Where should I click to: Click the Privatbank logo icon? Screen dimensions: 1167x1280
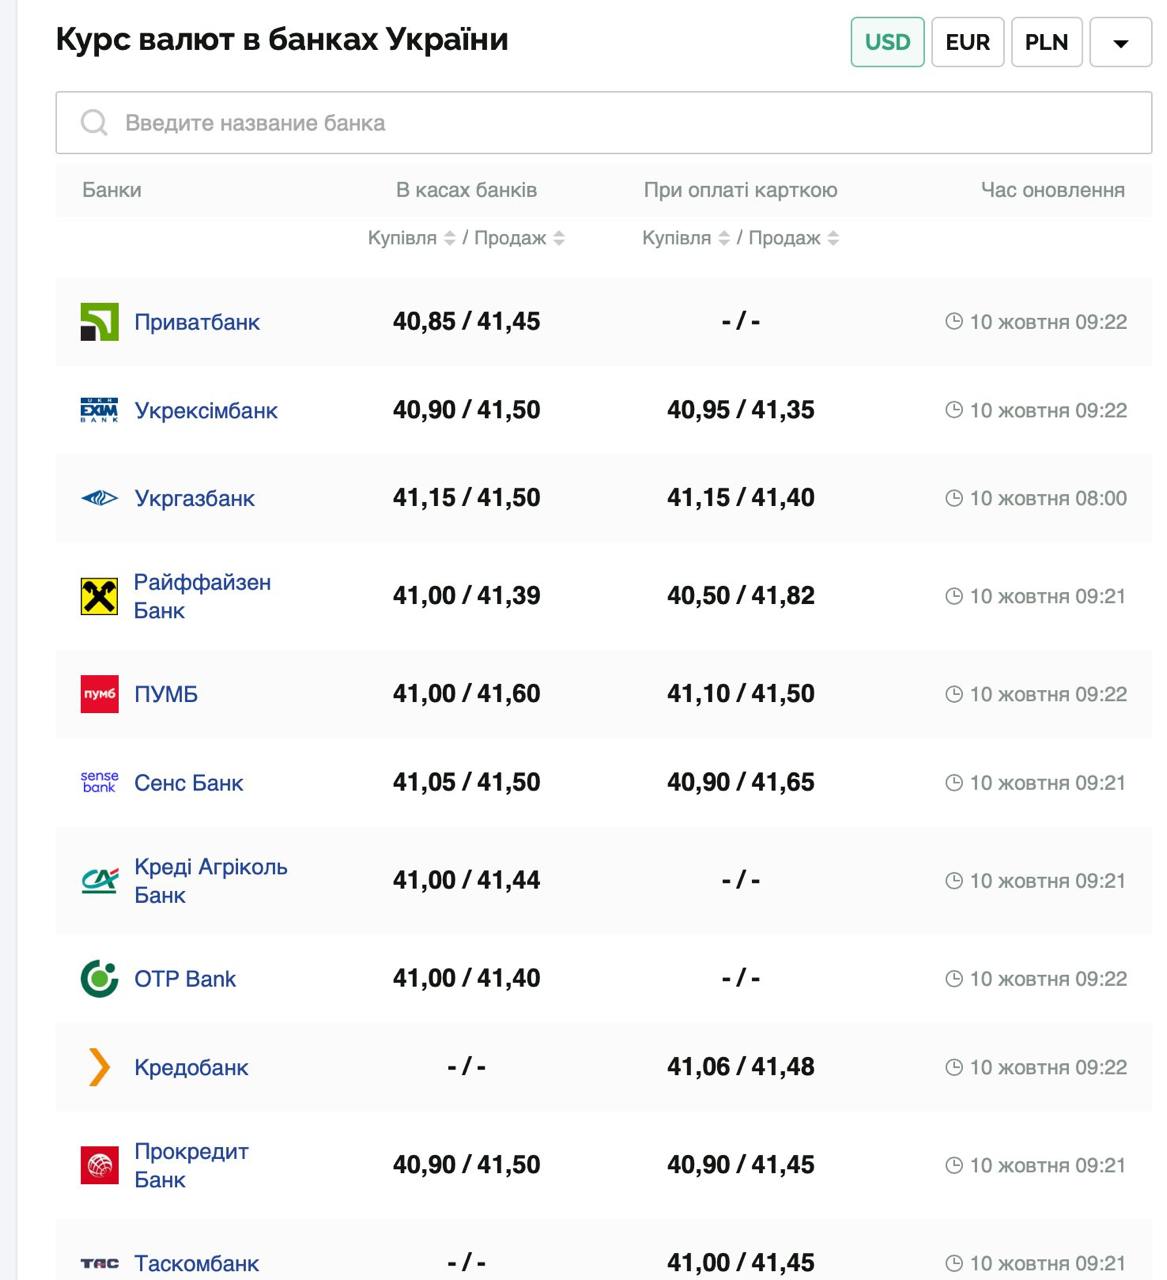pyautogui.click(x=99, y=322)
